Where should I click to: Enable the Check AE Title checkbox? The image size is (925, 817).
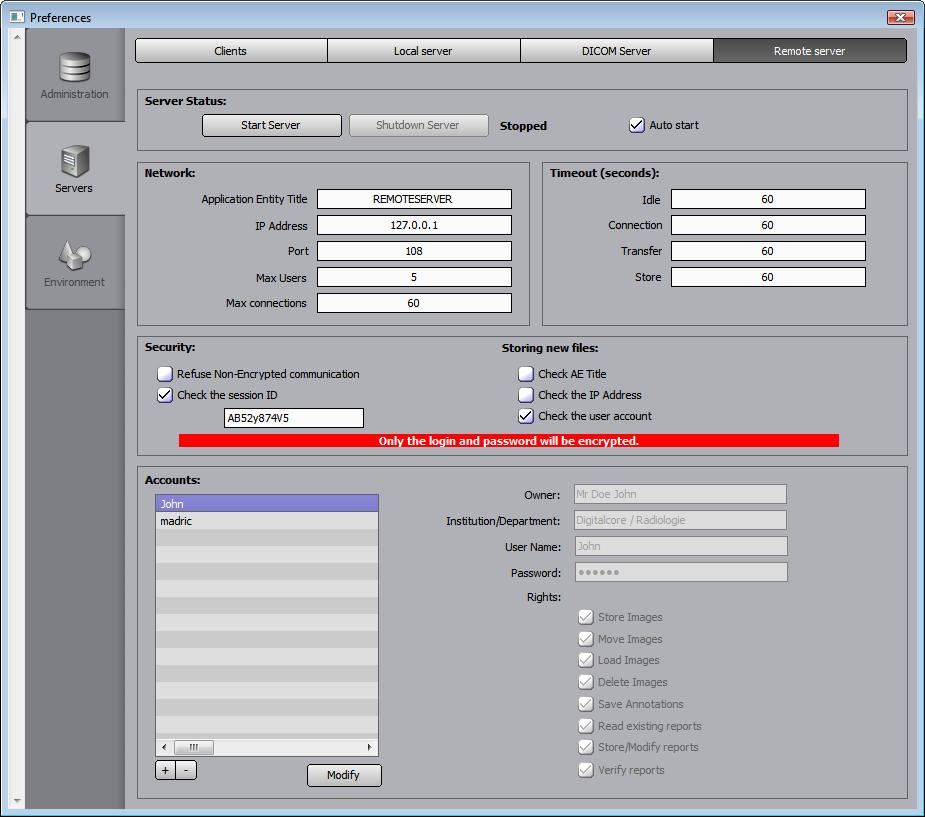click(x=526, y=374)
